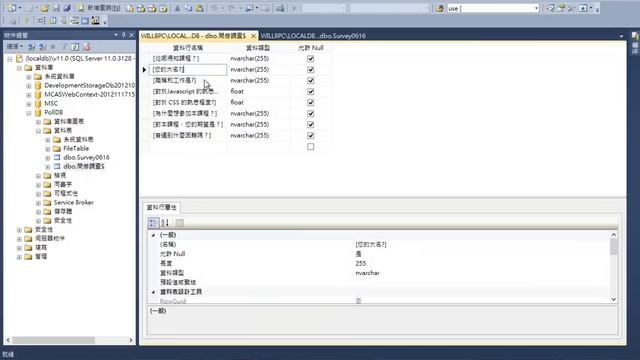Click the Open File folder icon

click(x=44, y=8)
